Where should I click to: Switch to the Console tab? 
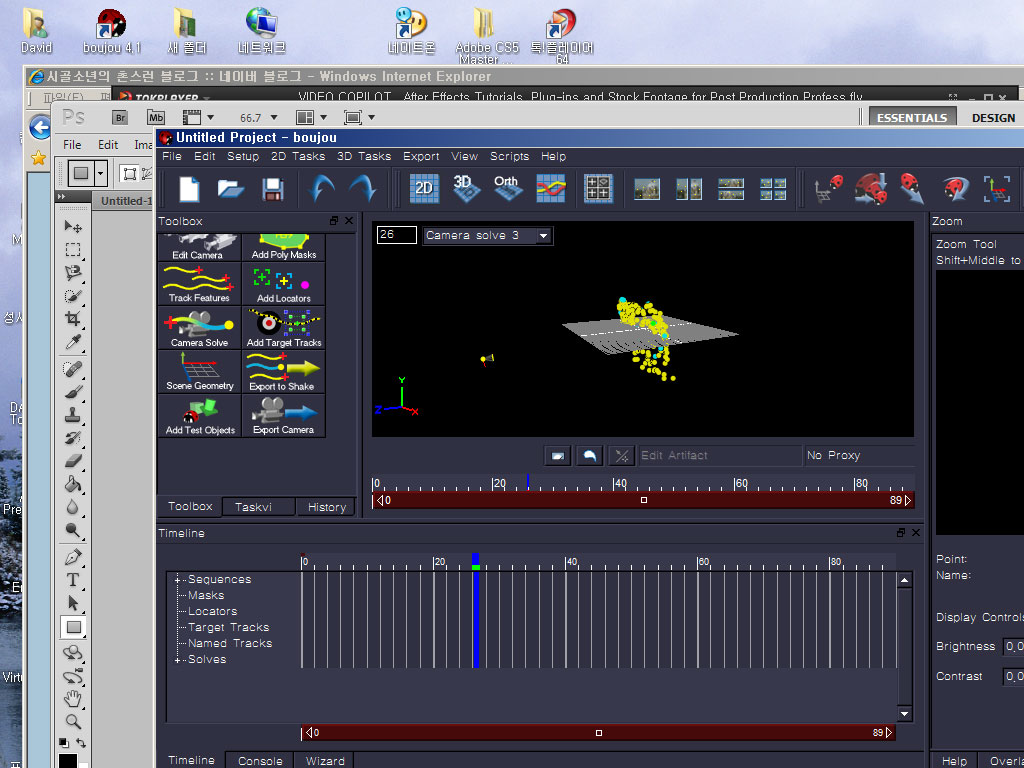pyautogui.click(x=260, y=761)
